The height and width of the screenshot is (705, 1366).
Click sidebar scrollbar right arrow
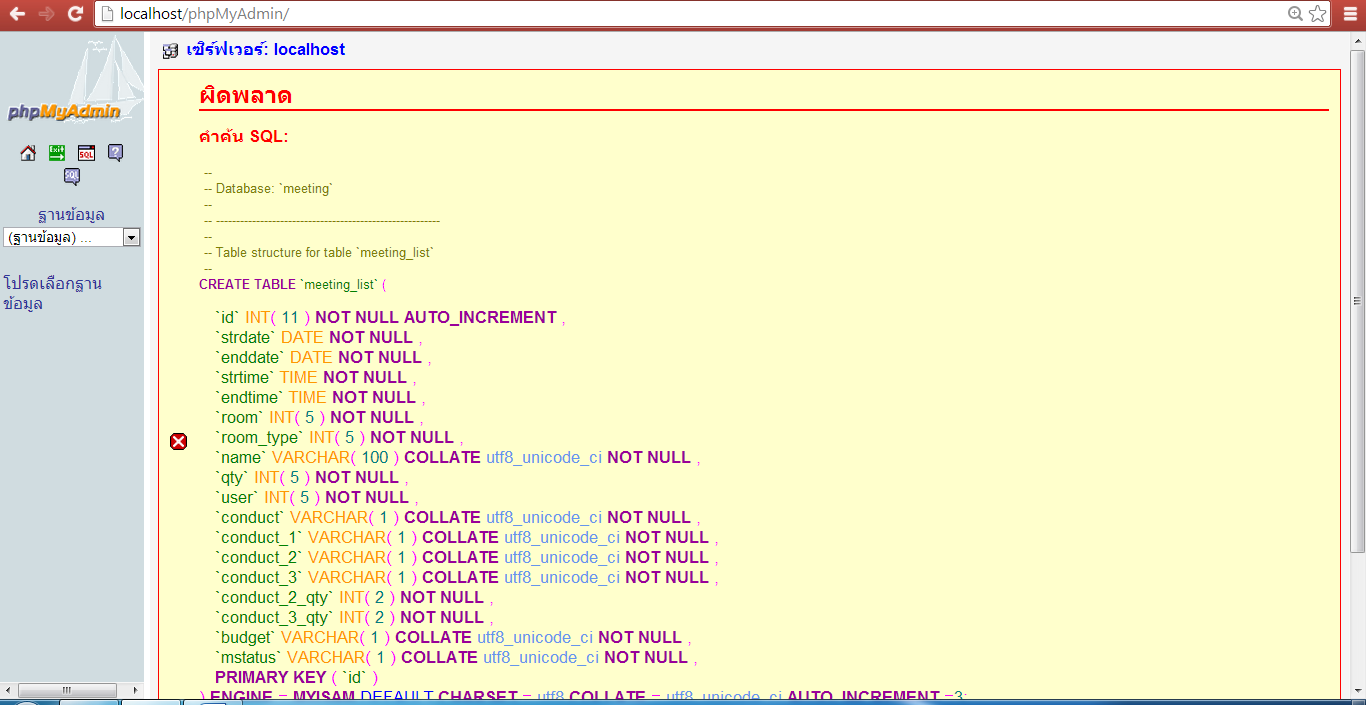[135, 690]
